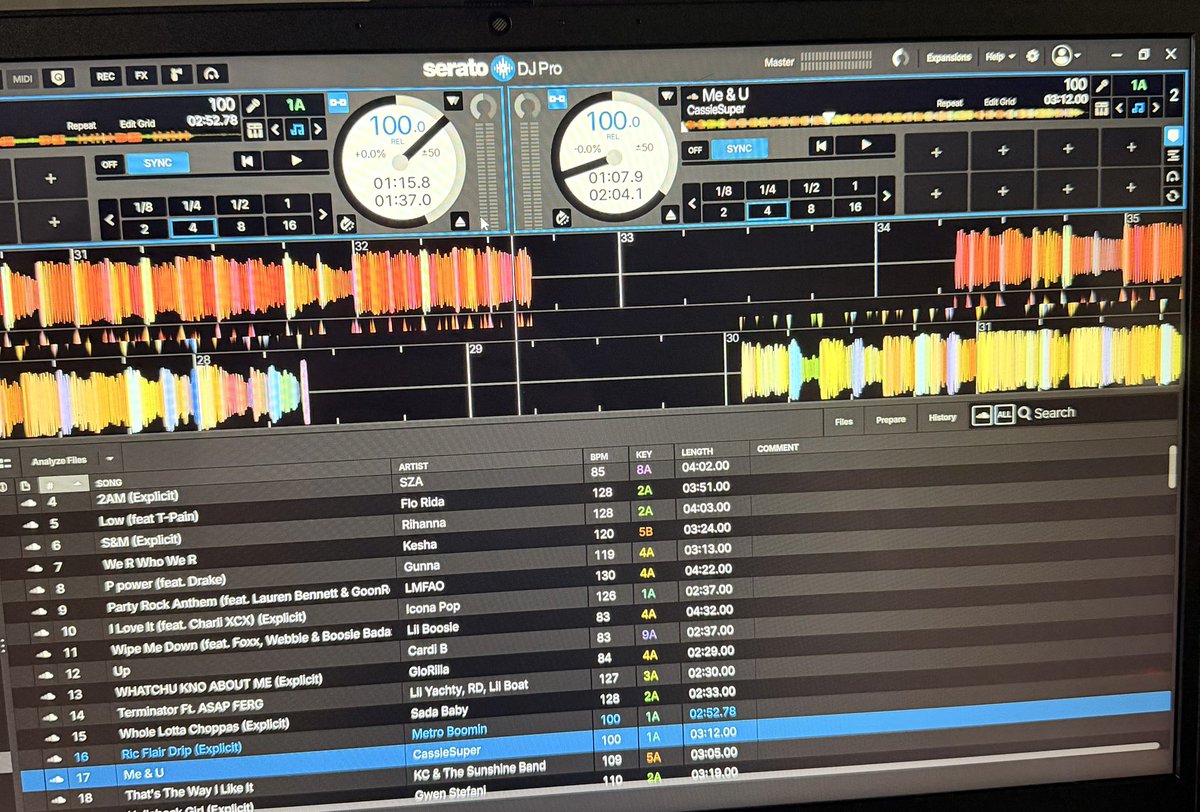This screenshot has width=1200, height=812.
Task: Open the user account profile dropdown
Action: 1065,56
